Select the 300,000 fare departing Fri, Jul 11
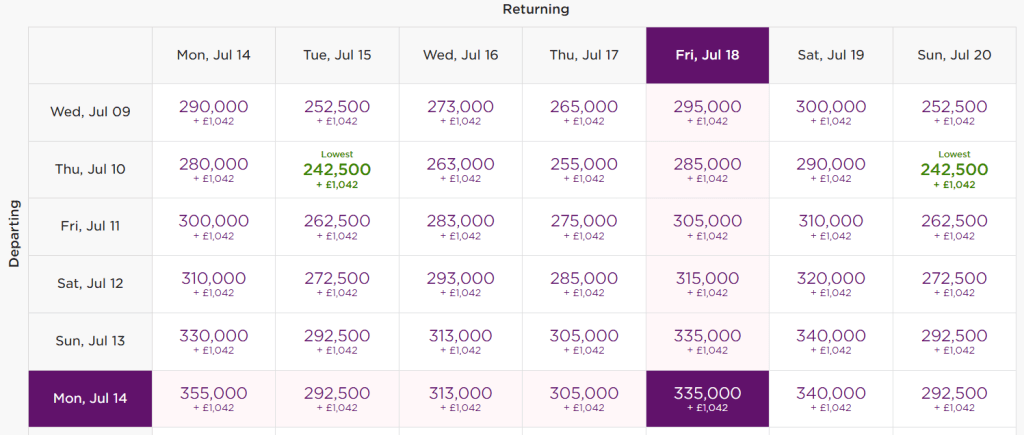Viewport: 1024px width, 435px height. tap(213, 226)
